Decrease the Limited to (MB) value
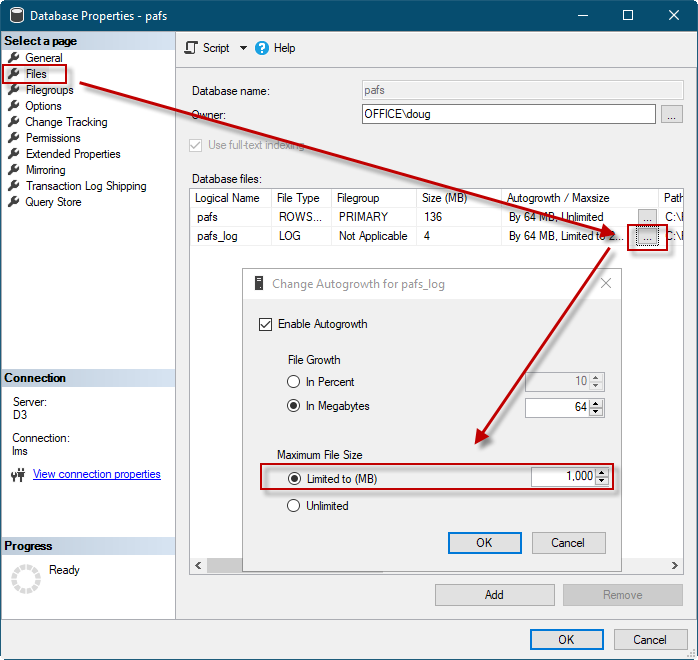 (x=602, y=481)
